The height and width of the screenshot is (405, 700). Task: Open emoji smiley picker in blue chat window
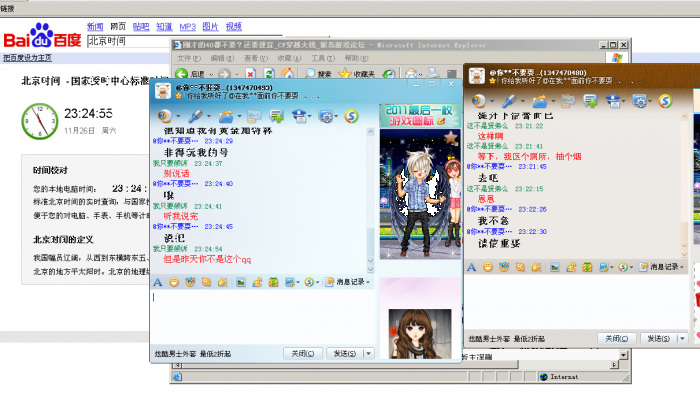tap(174, 282)
